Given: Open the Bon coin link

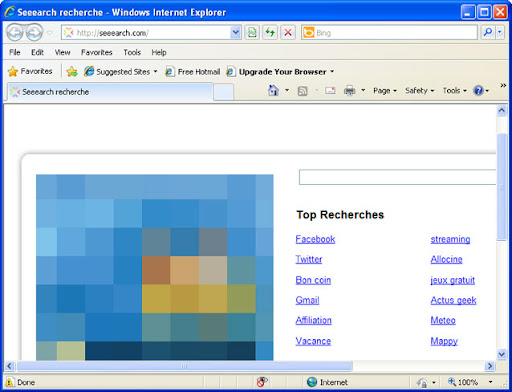Looking at the screenshot, I should click(313, 280).
